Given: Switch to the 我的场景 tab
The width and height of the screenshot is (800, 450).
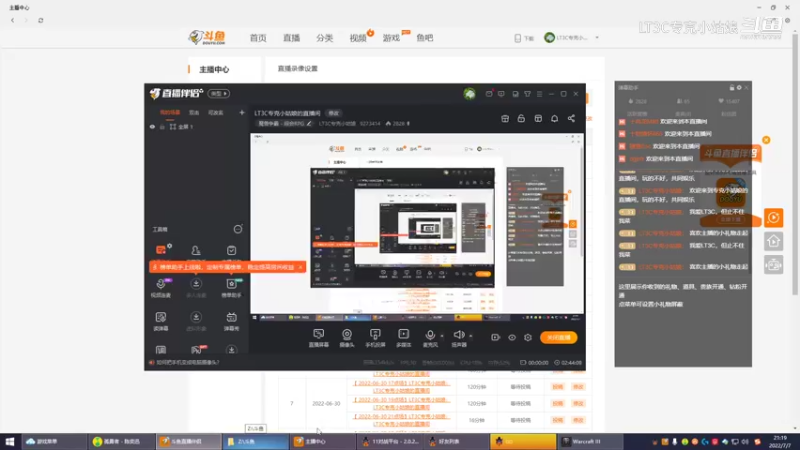Looking at the screenshot, I should coord(170,112).
